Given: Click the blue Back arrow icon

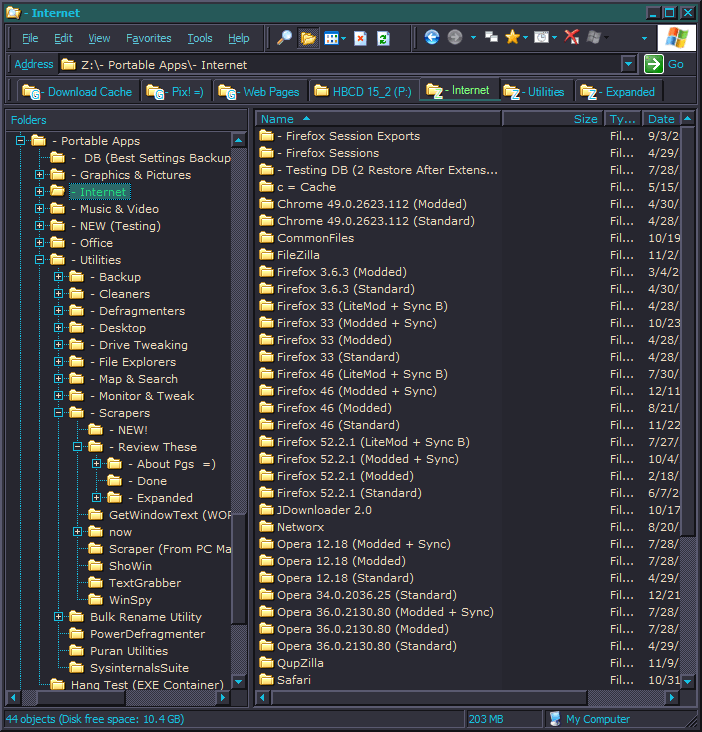Looking at the screenshot, I should coord(432,37).
